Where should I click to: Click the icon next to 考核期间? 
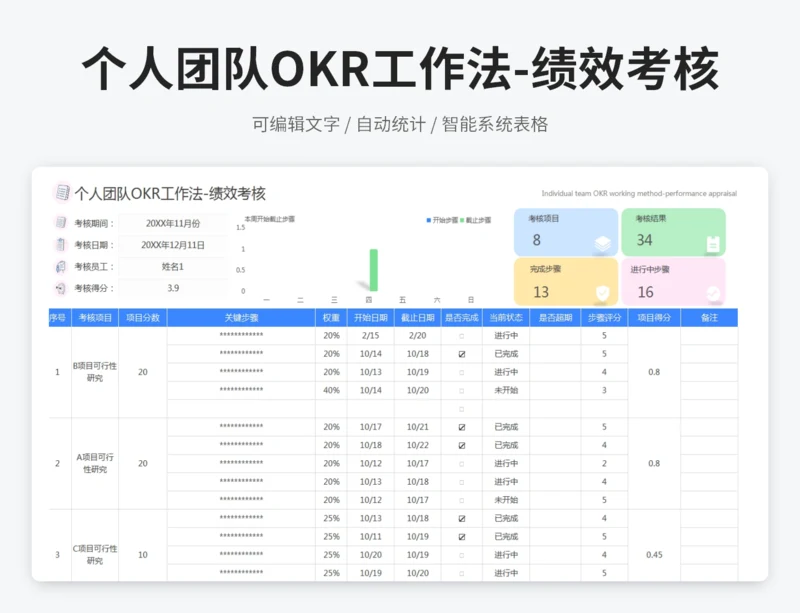point(61,223)
